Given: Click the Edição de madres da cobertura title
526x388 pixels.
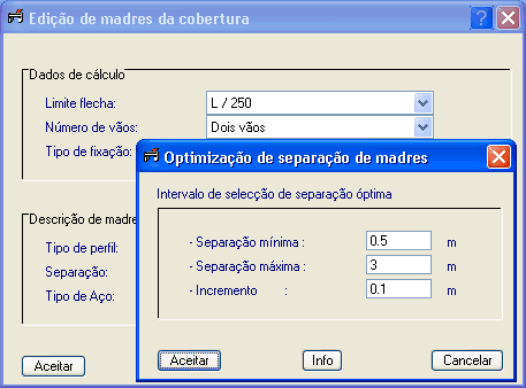Looking at the screenshot, I should click(x=139, y=19).
